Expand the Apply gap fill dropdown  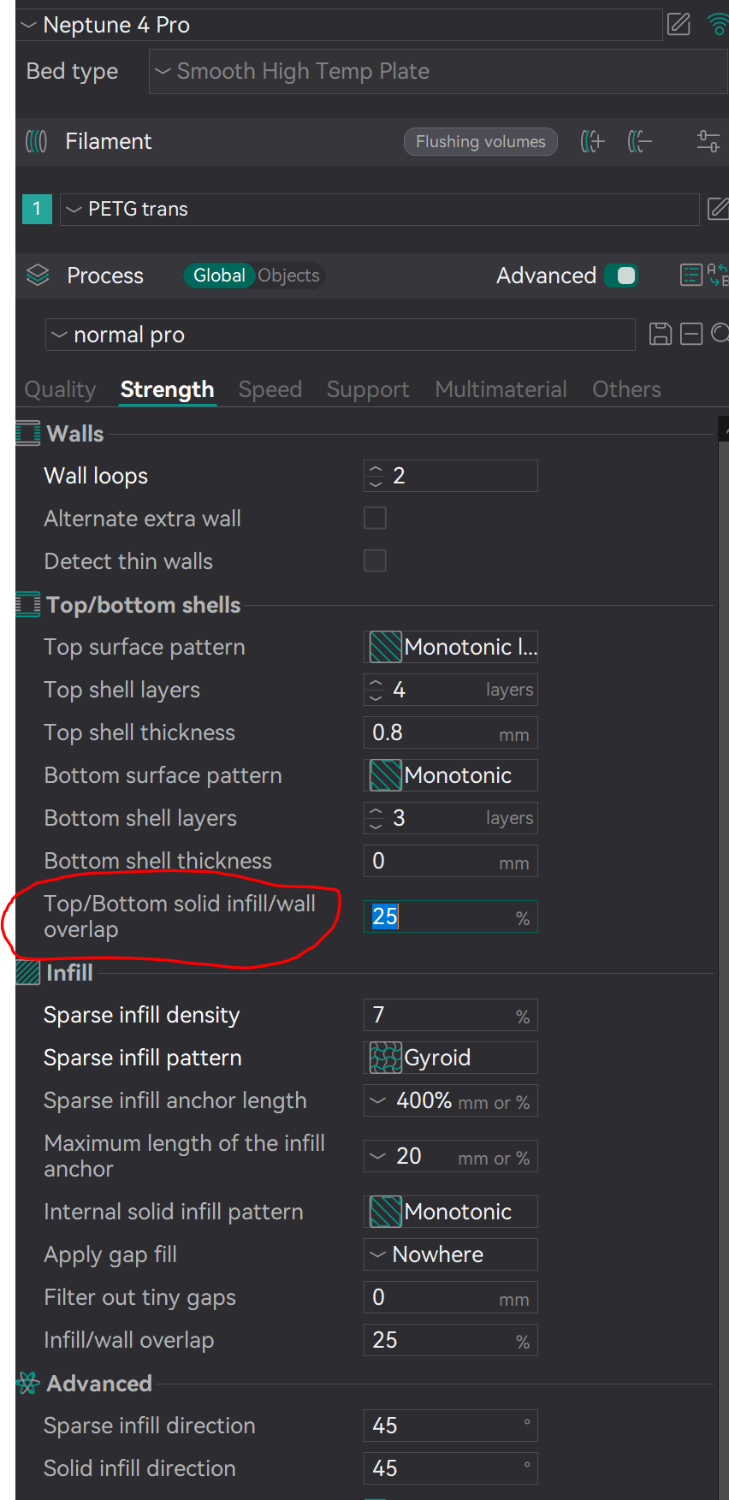tap(451, 1255)
